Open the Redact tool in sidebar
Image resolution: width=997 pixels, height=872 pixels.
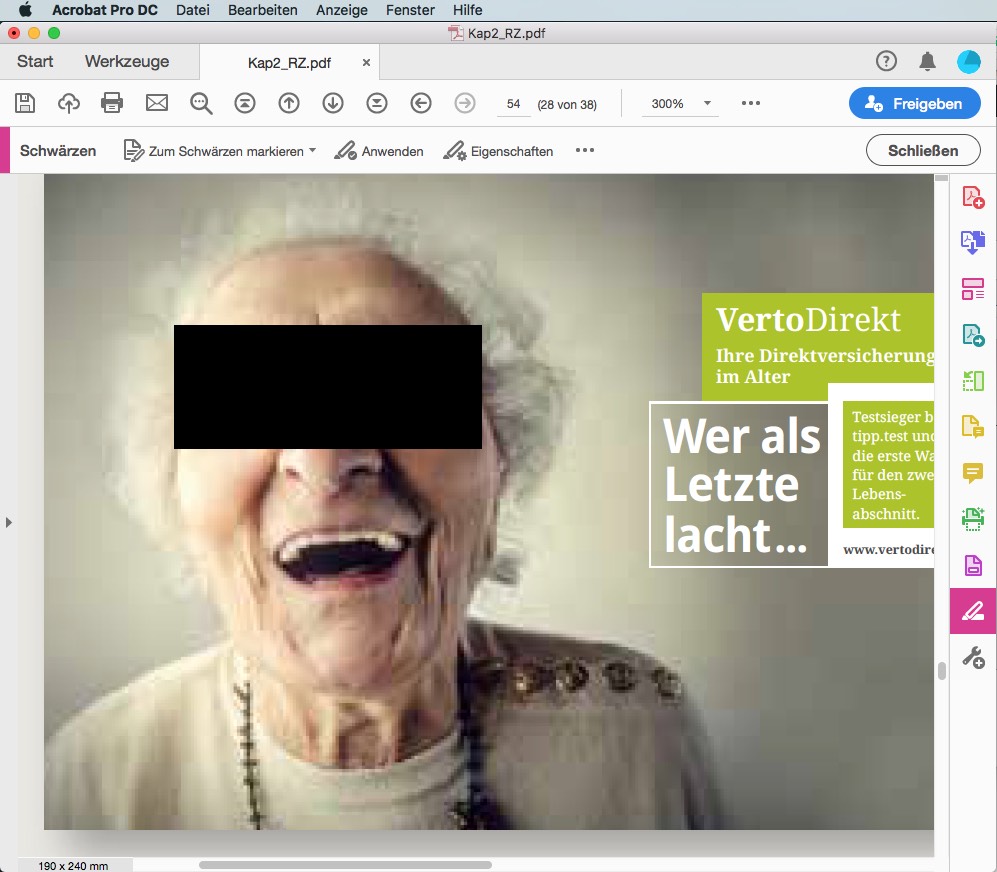972,611
